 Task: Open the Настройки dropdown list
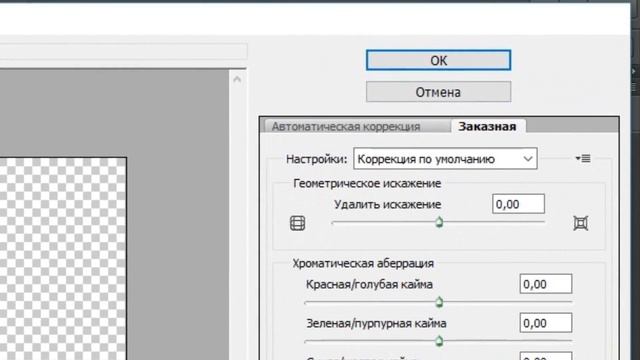[445, 158]
